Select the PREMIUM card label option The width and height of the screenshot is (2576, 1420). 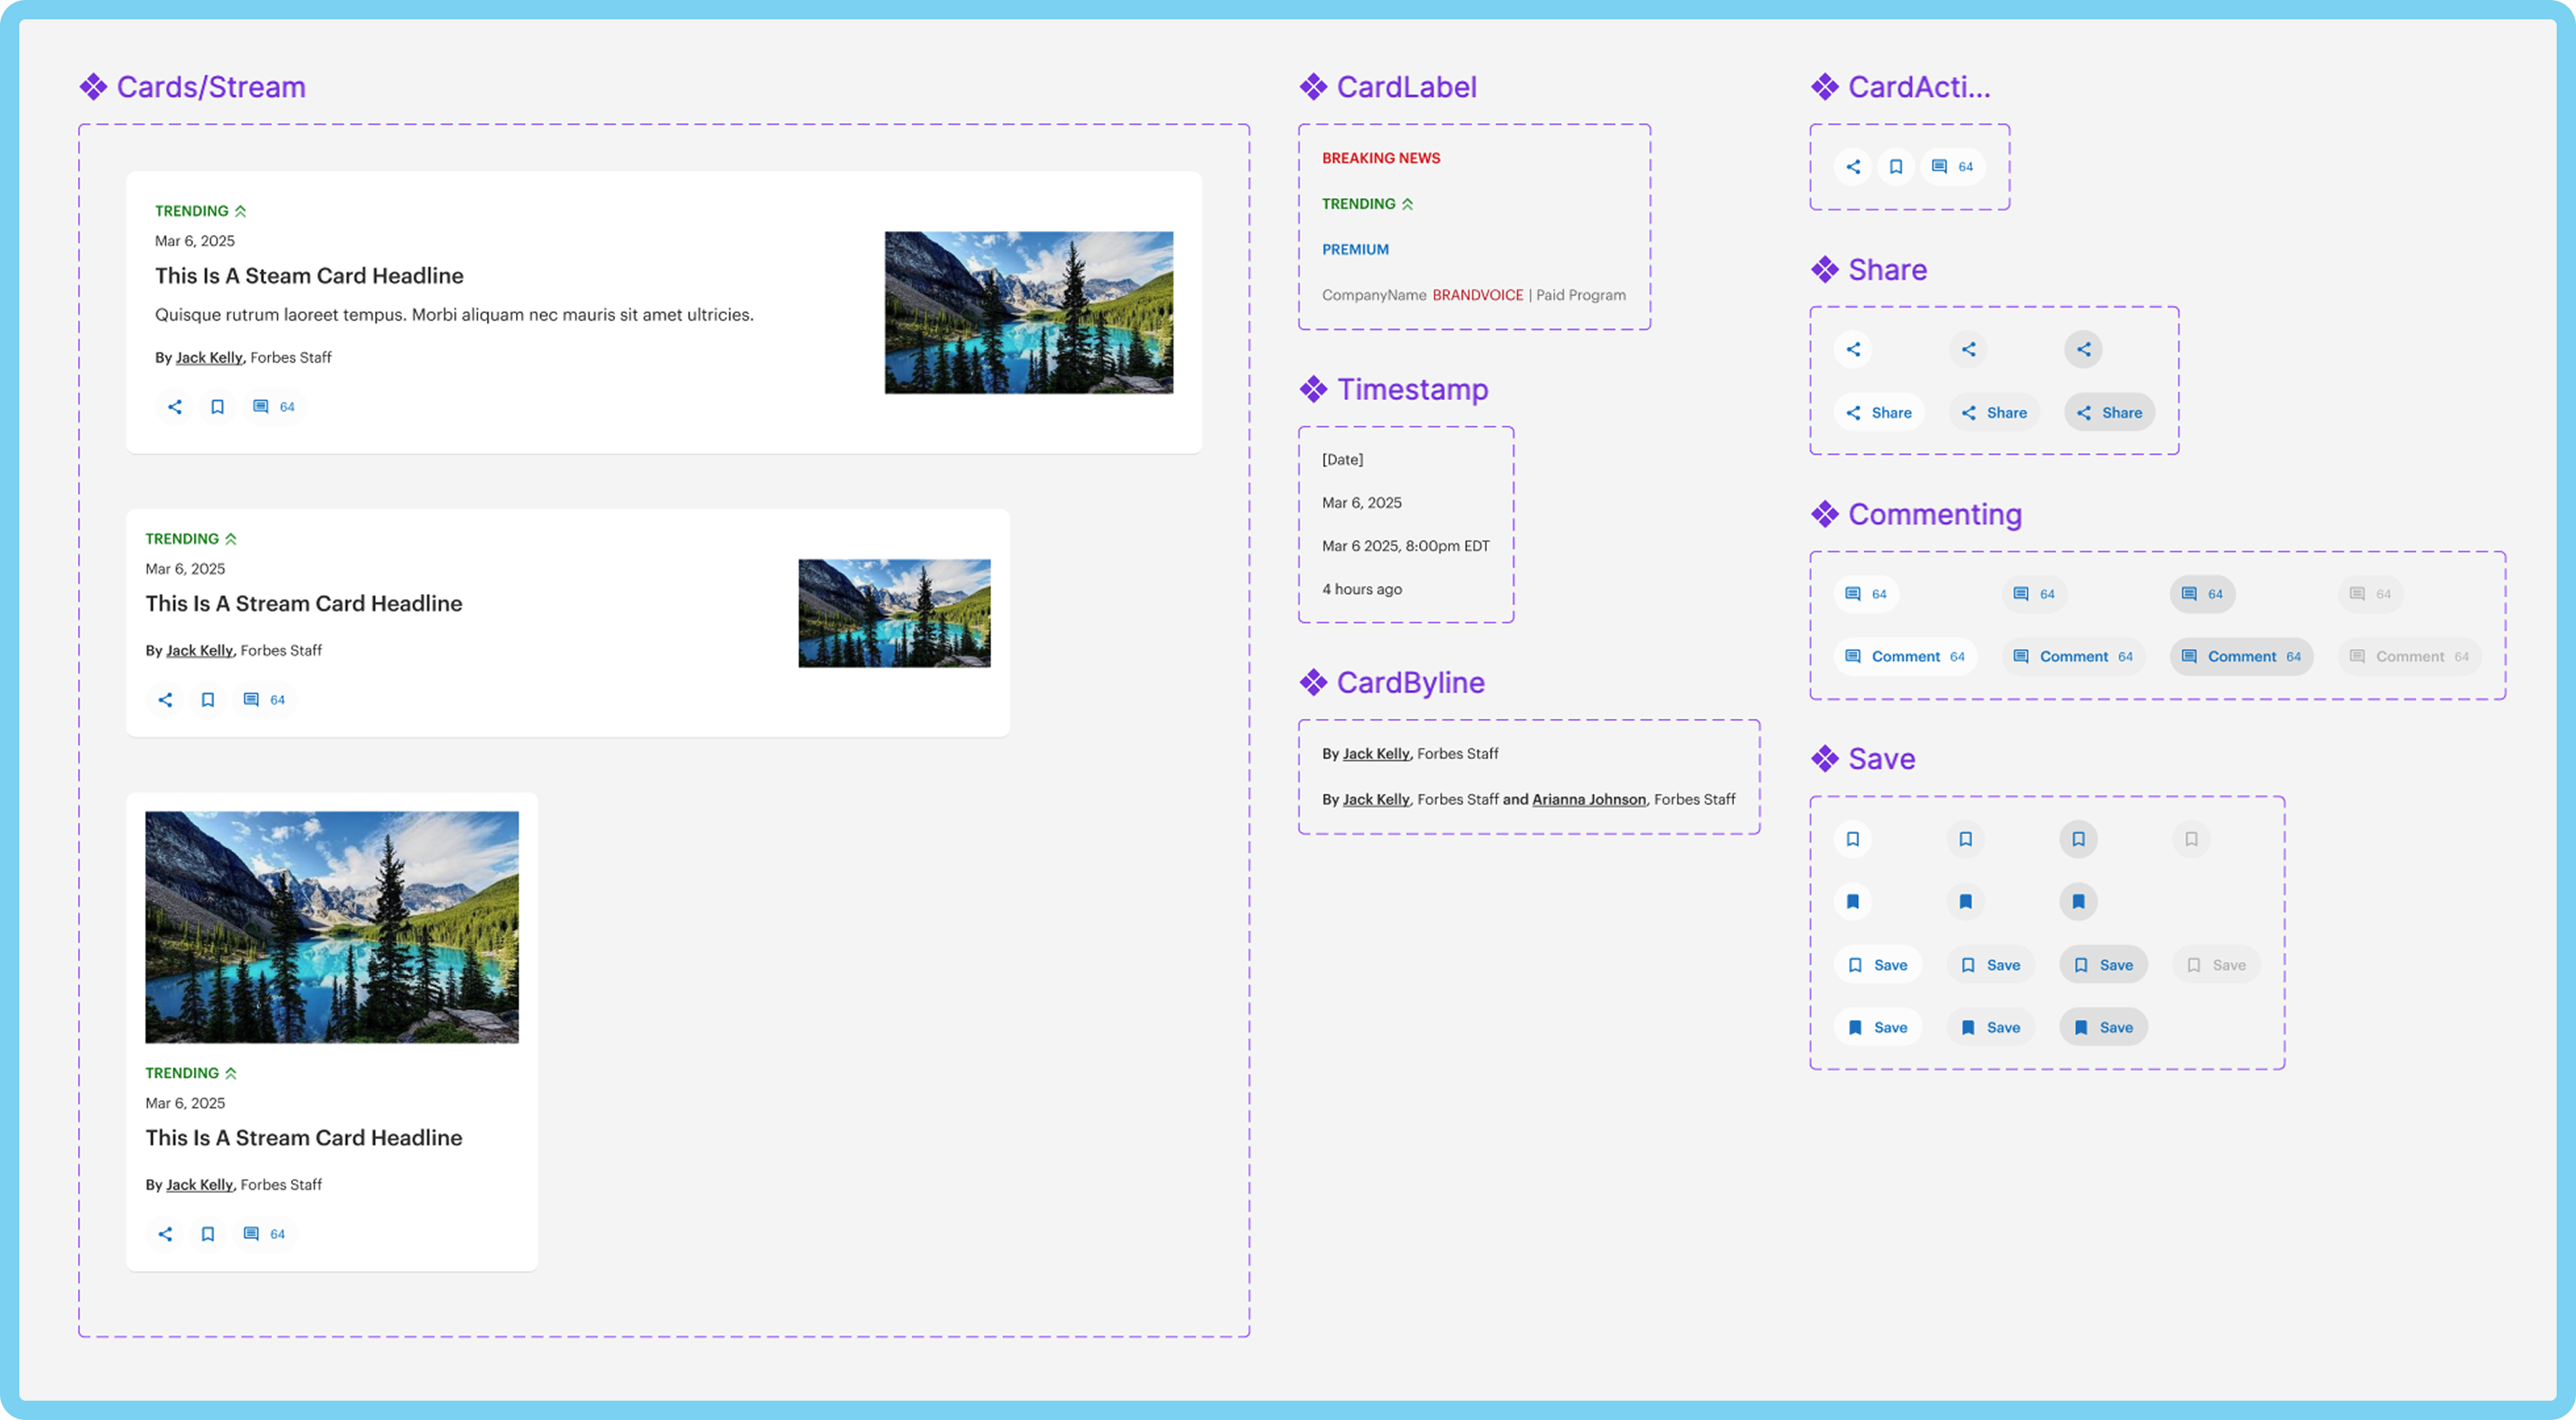(x=1356, y=248)
